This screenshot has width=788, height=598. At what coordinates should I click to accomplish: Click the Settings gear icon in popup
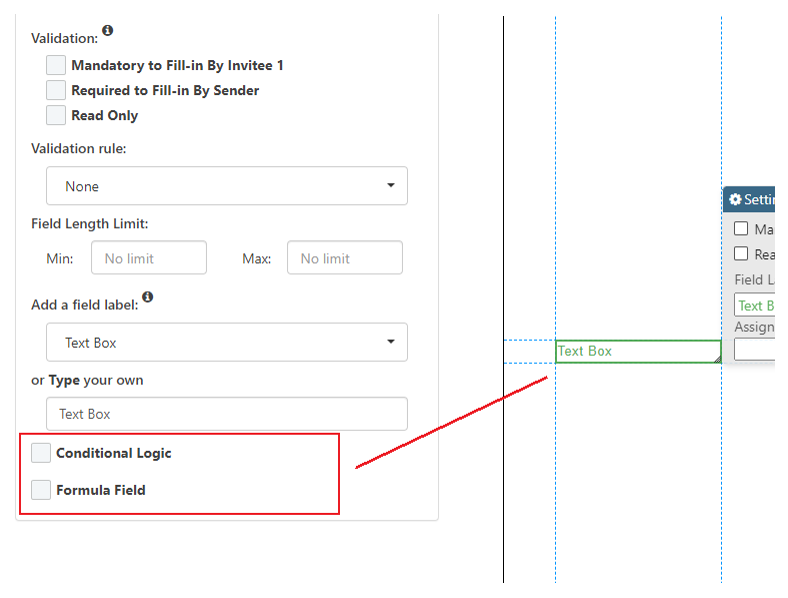[735, 200]
